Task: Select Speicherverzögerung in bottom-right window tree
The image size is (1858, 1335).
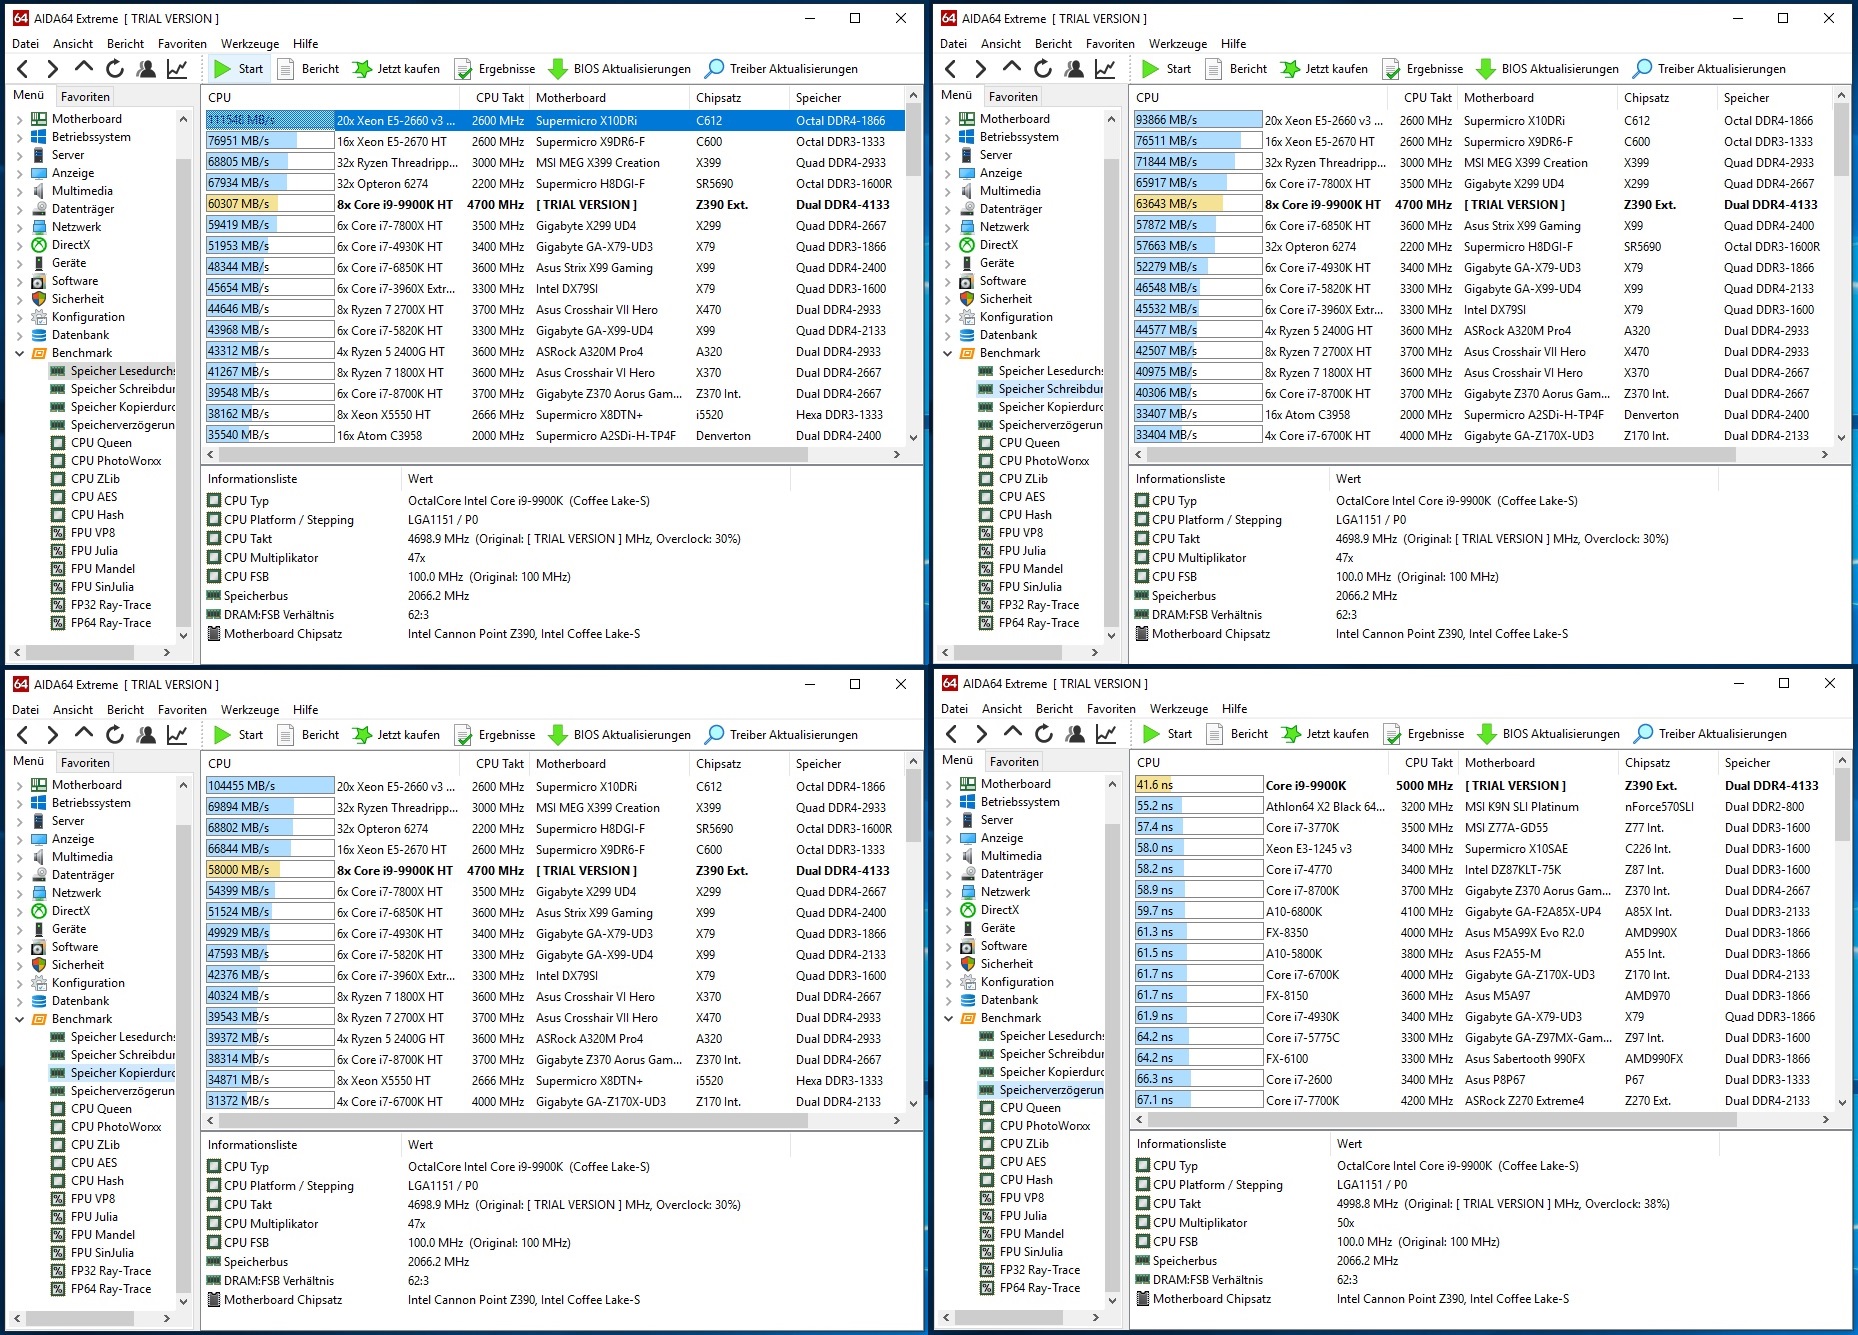Action: point(1042,1090)
